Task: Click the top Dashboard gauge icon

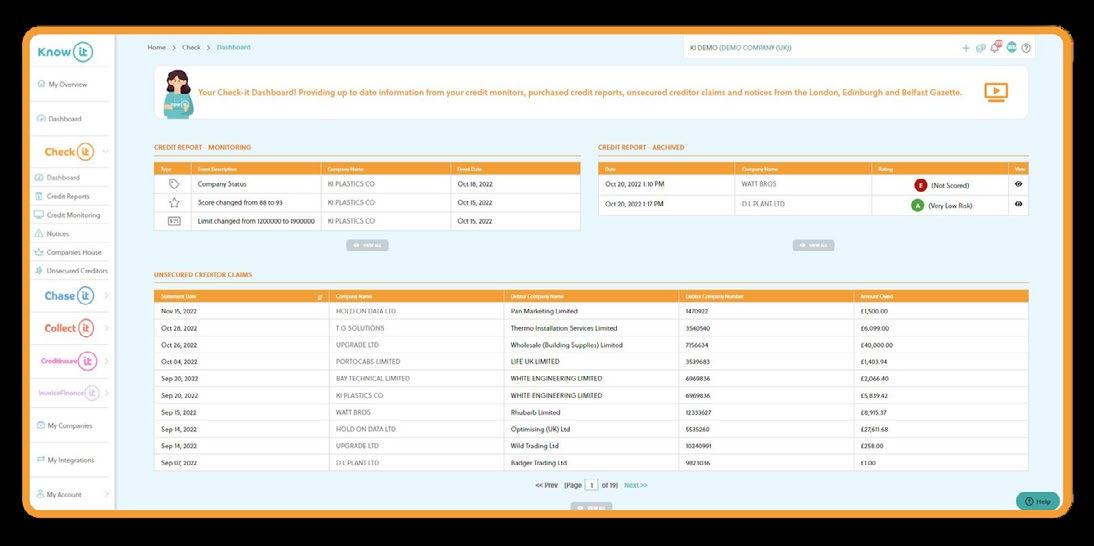Action: (41, 119)
